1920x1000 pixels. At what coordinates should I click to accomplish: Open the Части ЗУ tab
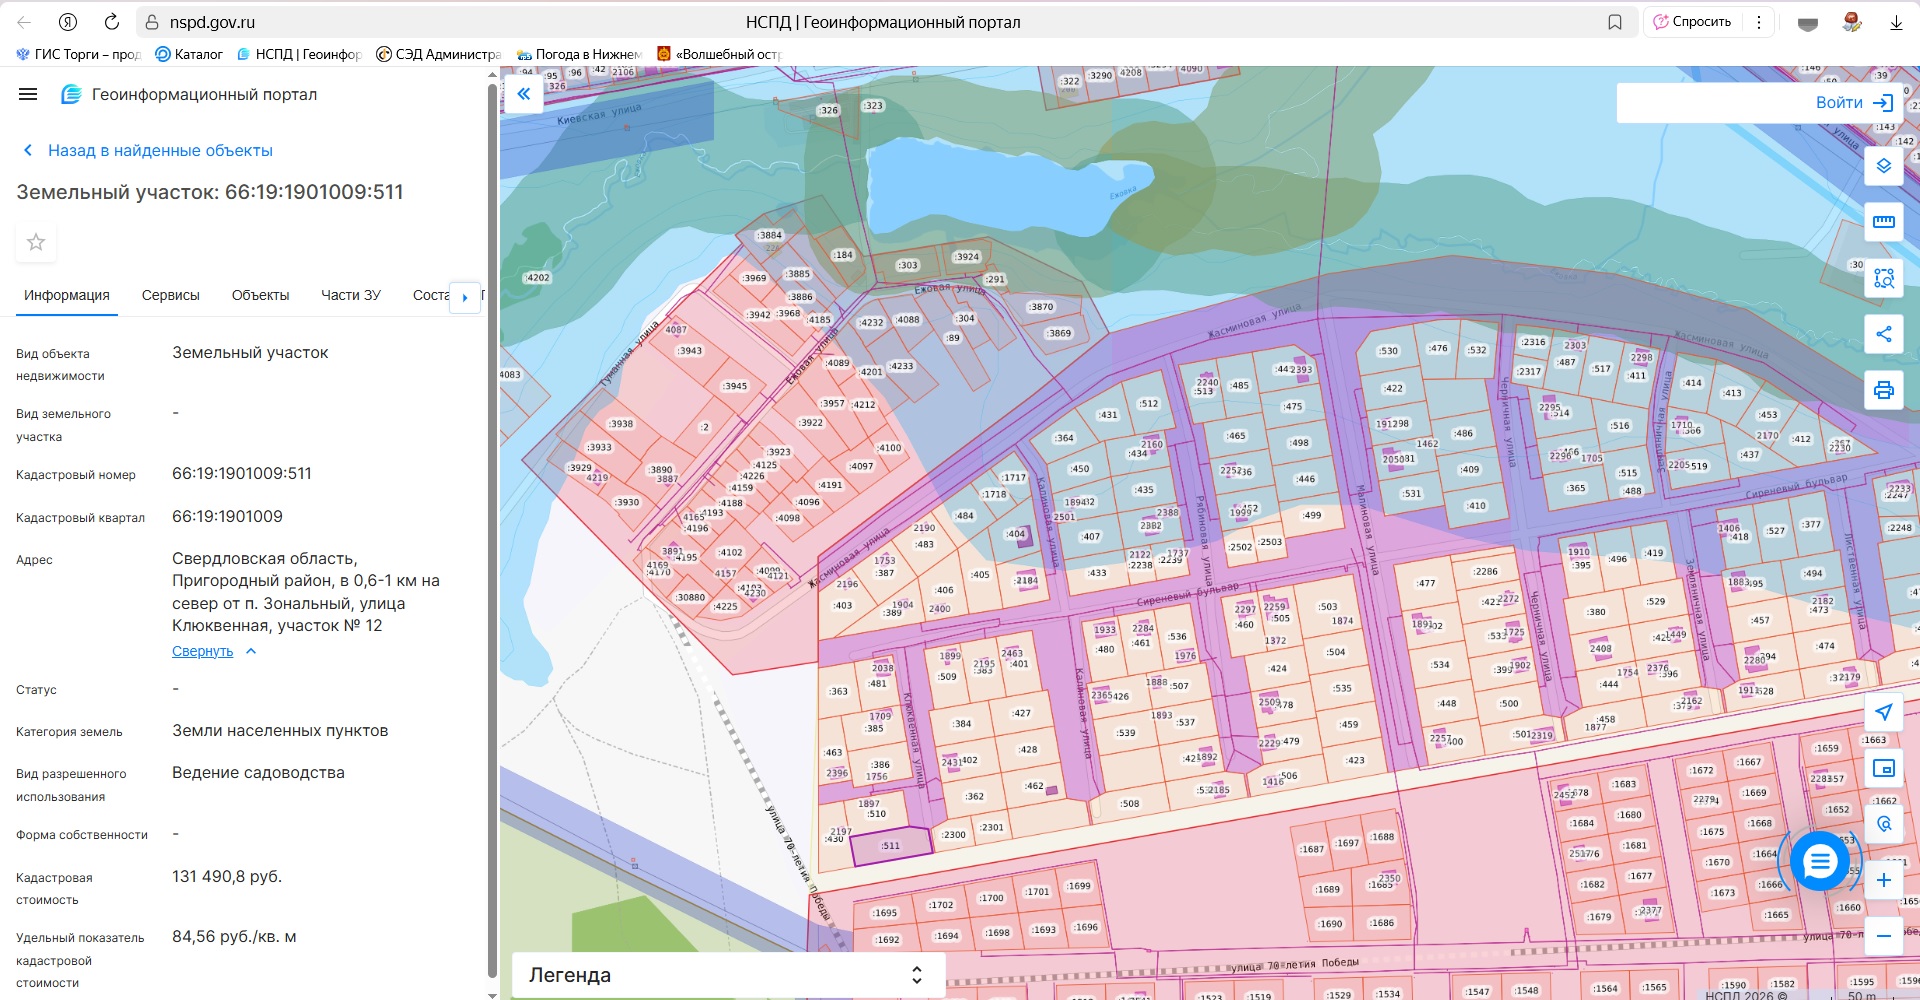[x=350, y=295]
